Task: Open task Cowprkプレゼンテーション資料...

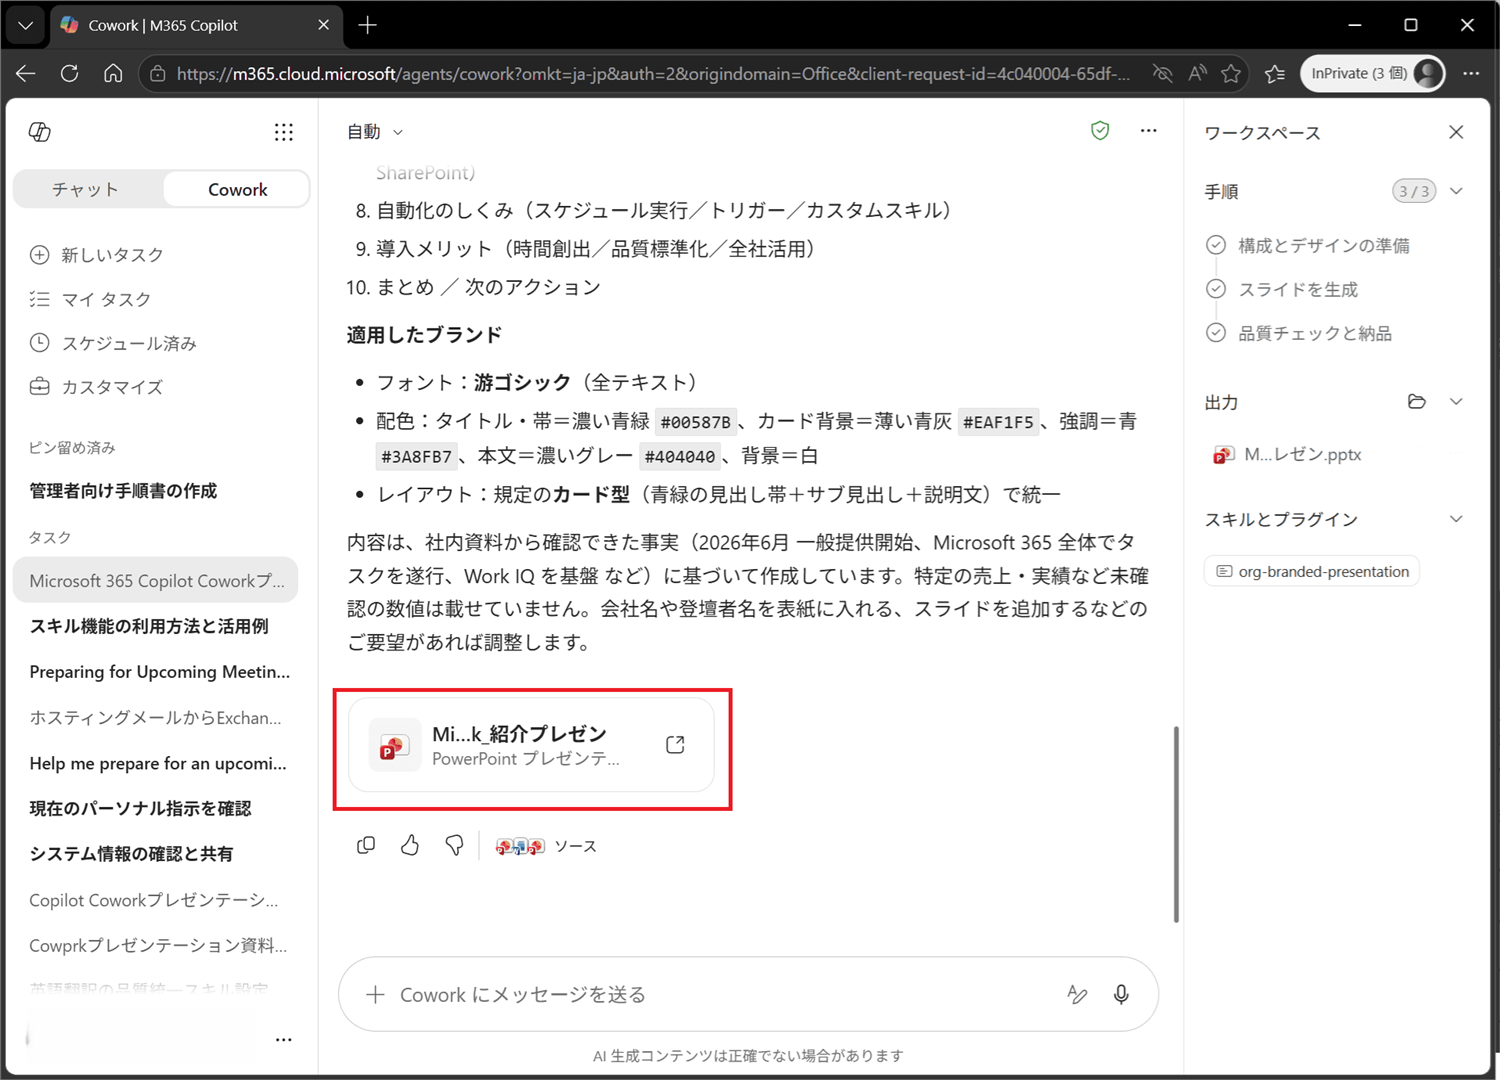Action: (x=156, y=945)
